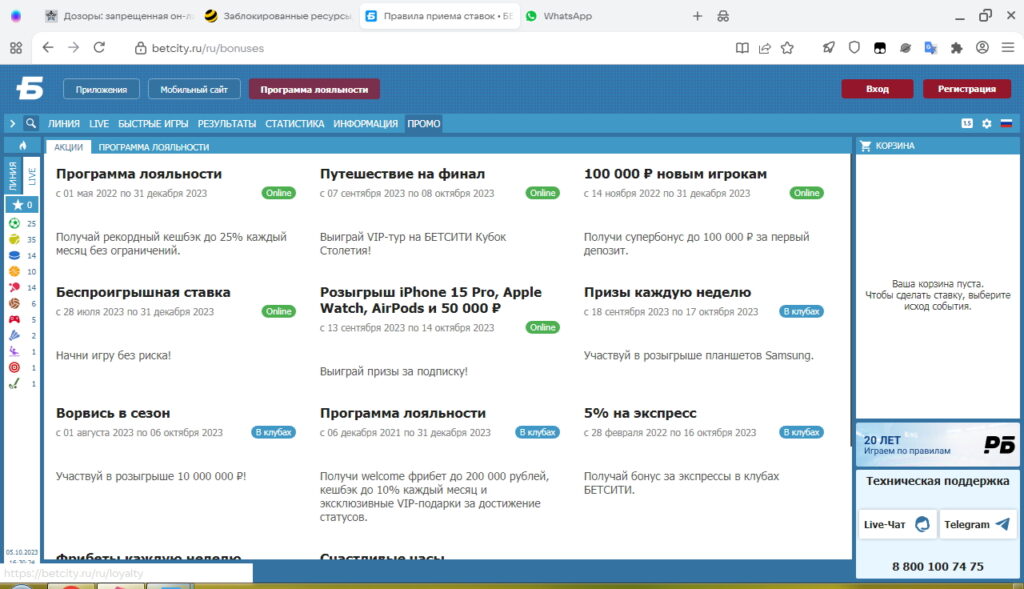This screenshot has width=1024, height=589.
Task: Select tennis ball sport icon with 35
Action: (14, 239)
